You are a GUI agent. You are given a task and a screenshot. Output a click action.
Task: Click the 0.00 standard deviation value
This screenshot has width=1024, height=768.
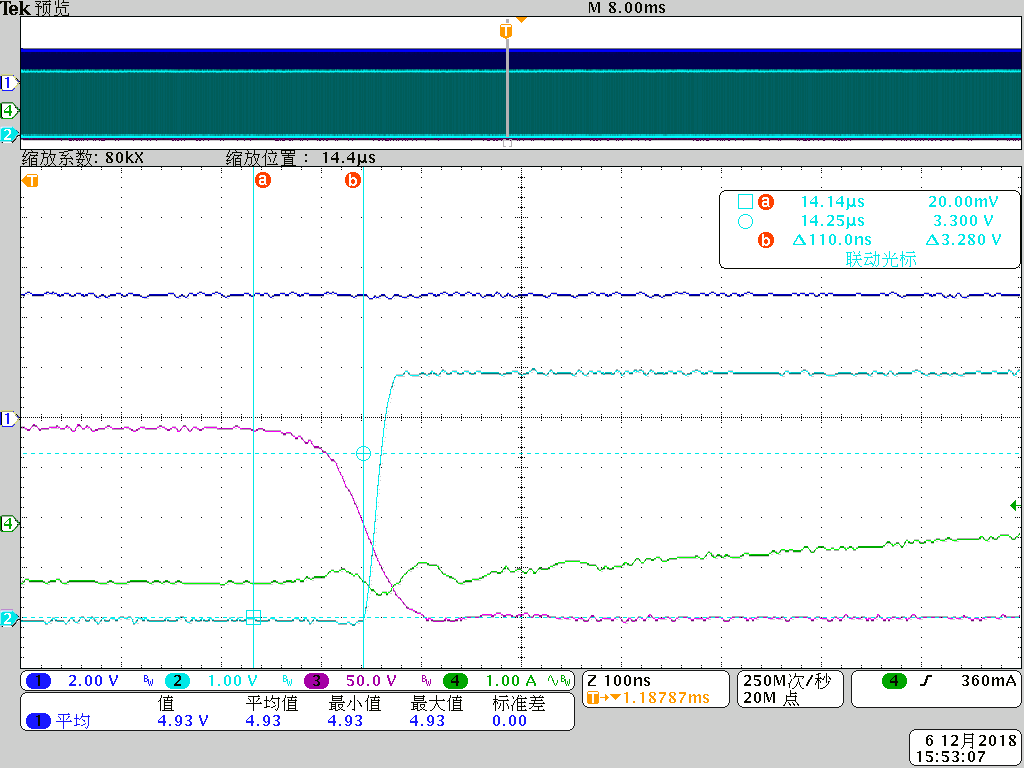tap(509, 721)
